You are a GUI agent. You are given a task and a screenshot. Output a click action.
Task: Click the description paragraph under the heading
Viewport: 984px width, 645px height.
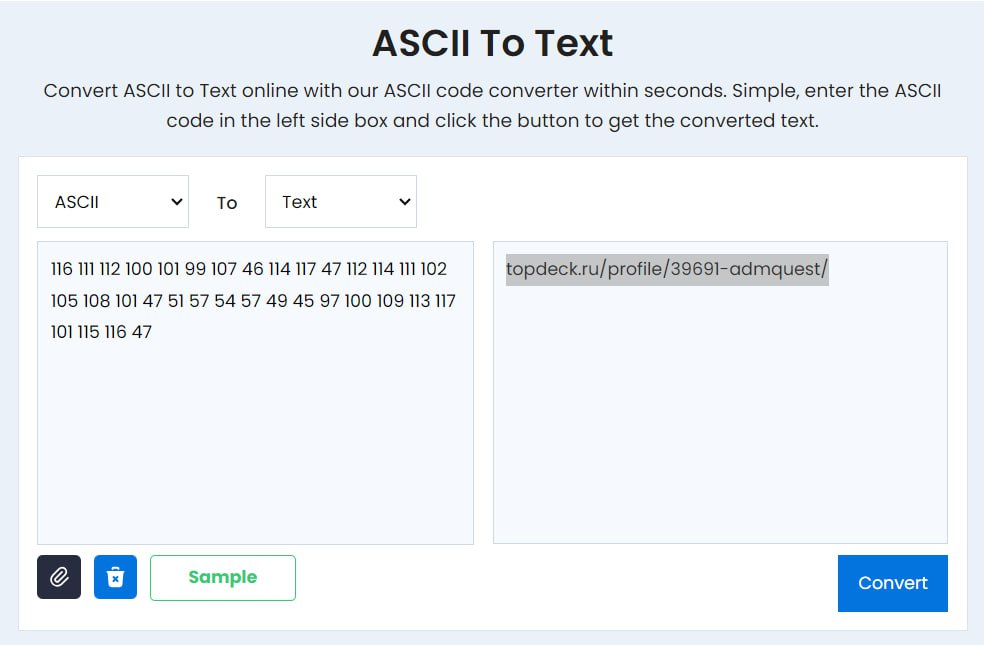click(x=492, y=106)
